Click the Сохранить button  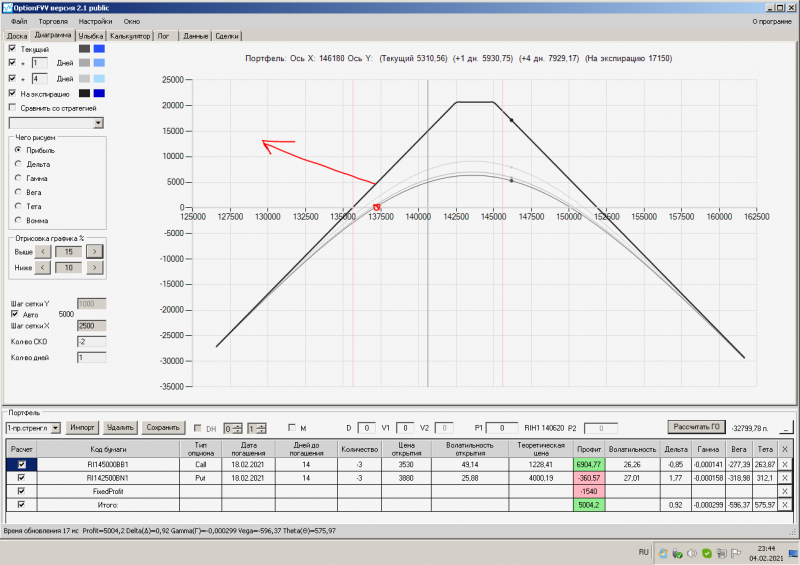163,427
